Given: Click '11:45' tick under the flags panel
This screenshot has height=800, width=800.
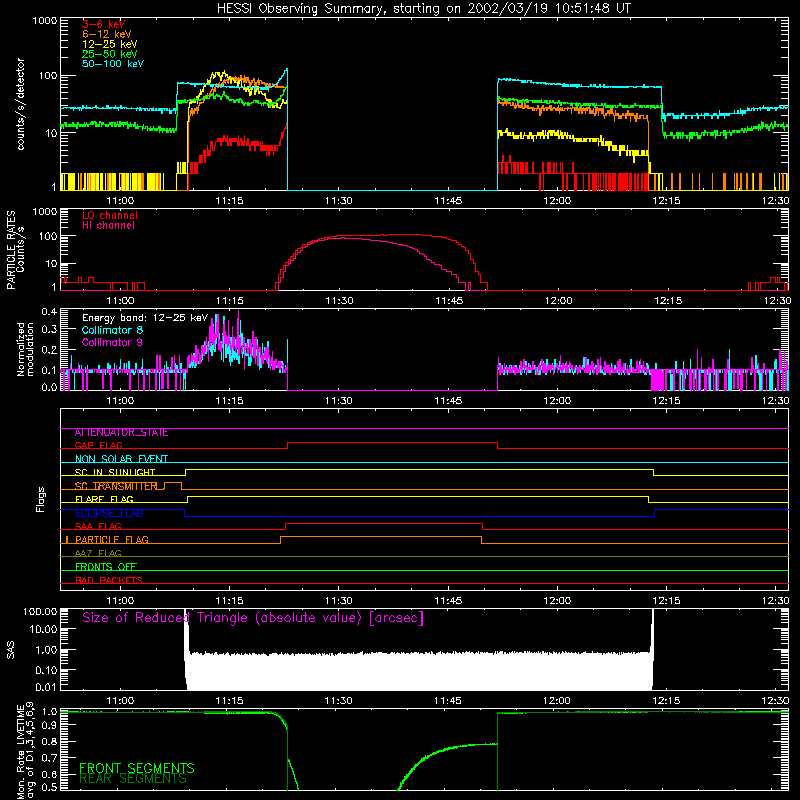Looking at the screenshot, I should 448,601.
